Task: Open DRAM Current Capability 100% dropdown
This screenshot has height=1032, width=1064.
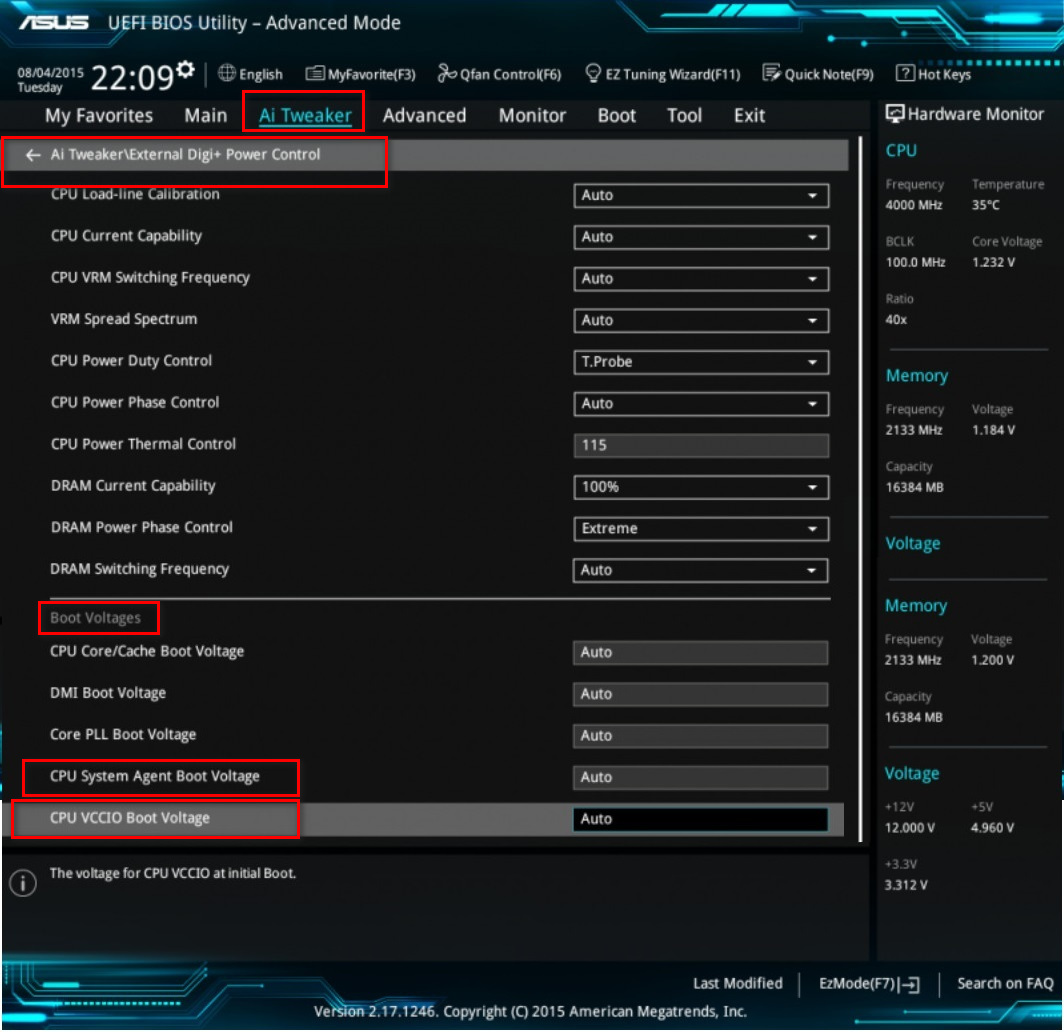Action: pos(700,487)
